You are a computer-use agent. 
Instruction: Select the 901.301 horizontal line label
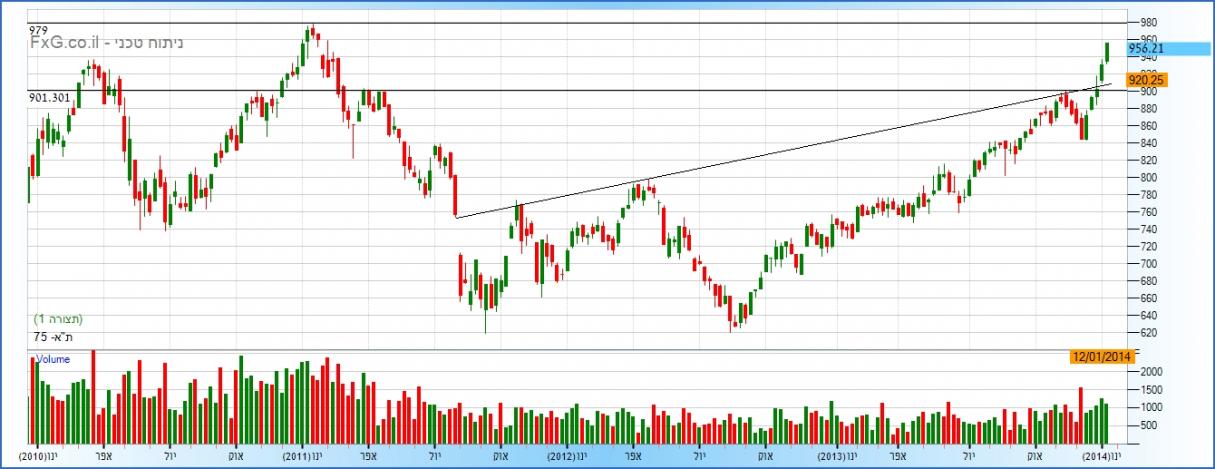[x=49, y=97]
